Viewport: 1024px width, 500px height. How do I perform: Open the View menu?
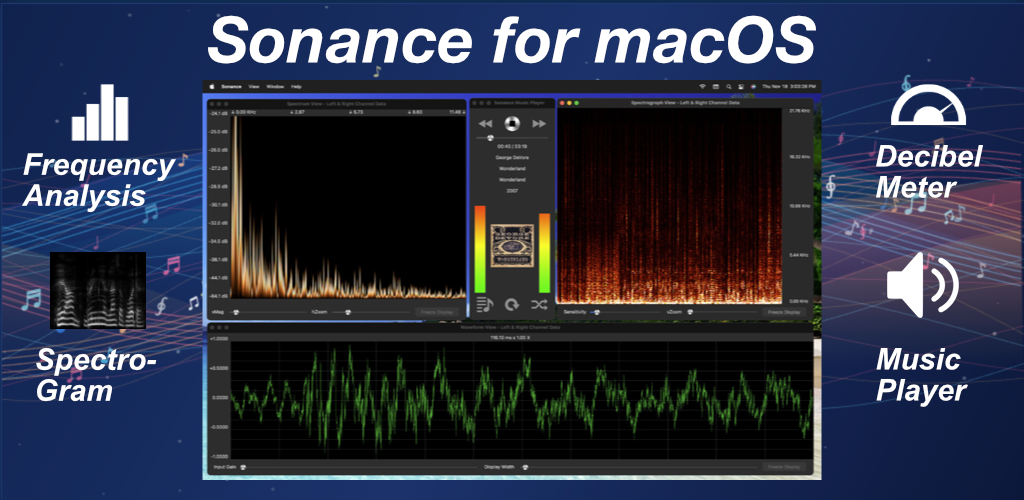pyautogui.click(x=253, y=86)
